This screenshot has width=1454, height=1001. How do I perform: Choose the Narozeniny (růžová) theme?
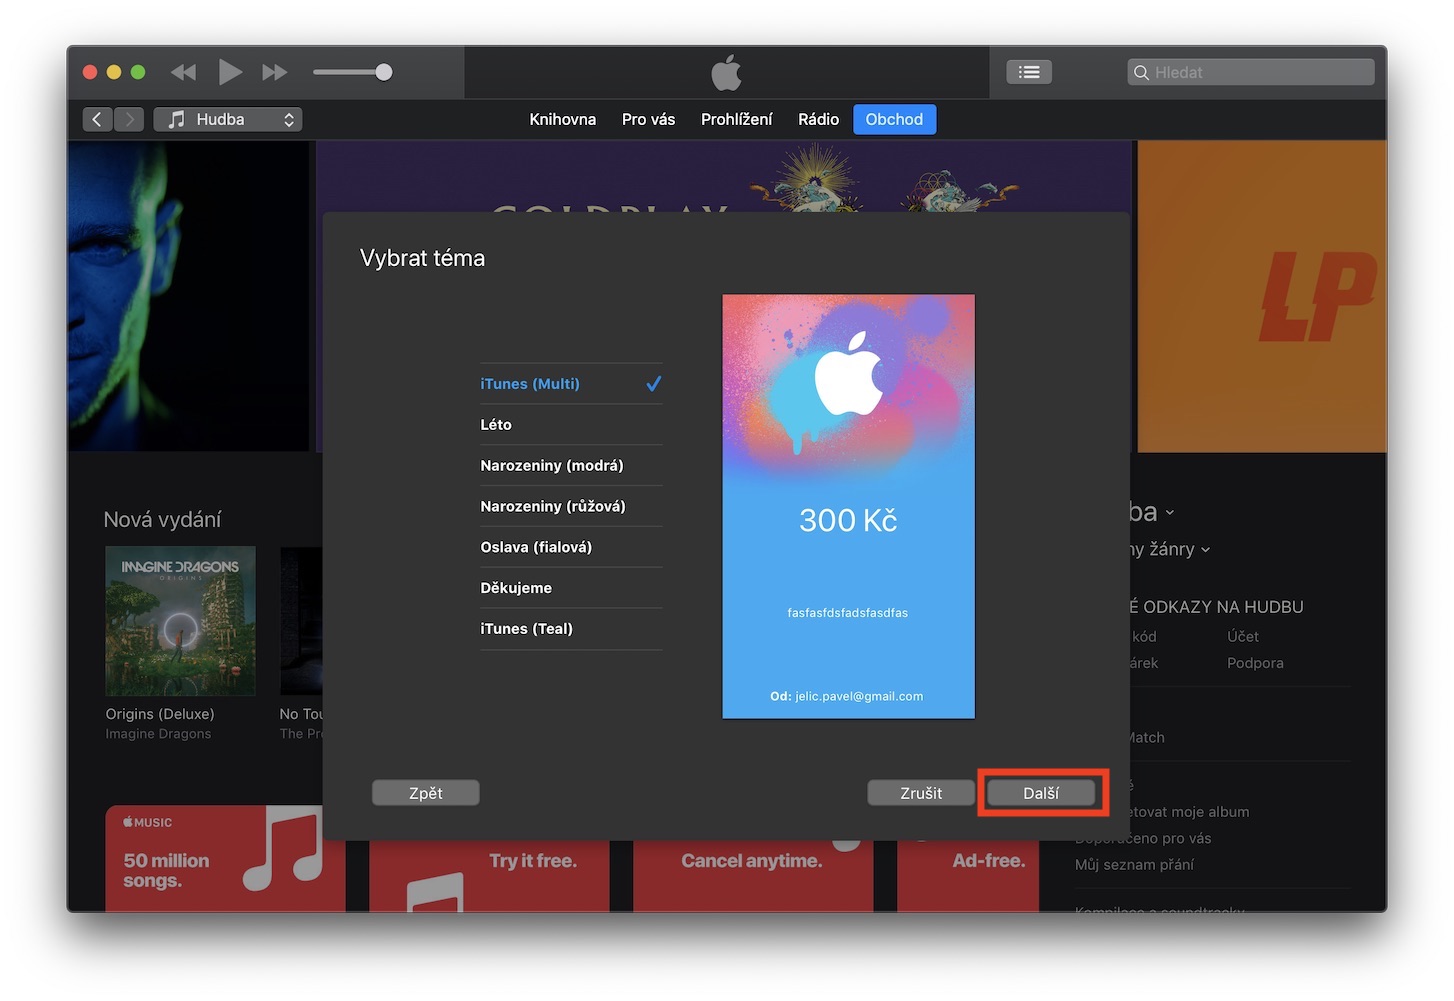point(571,507)
